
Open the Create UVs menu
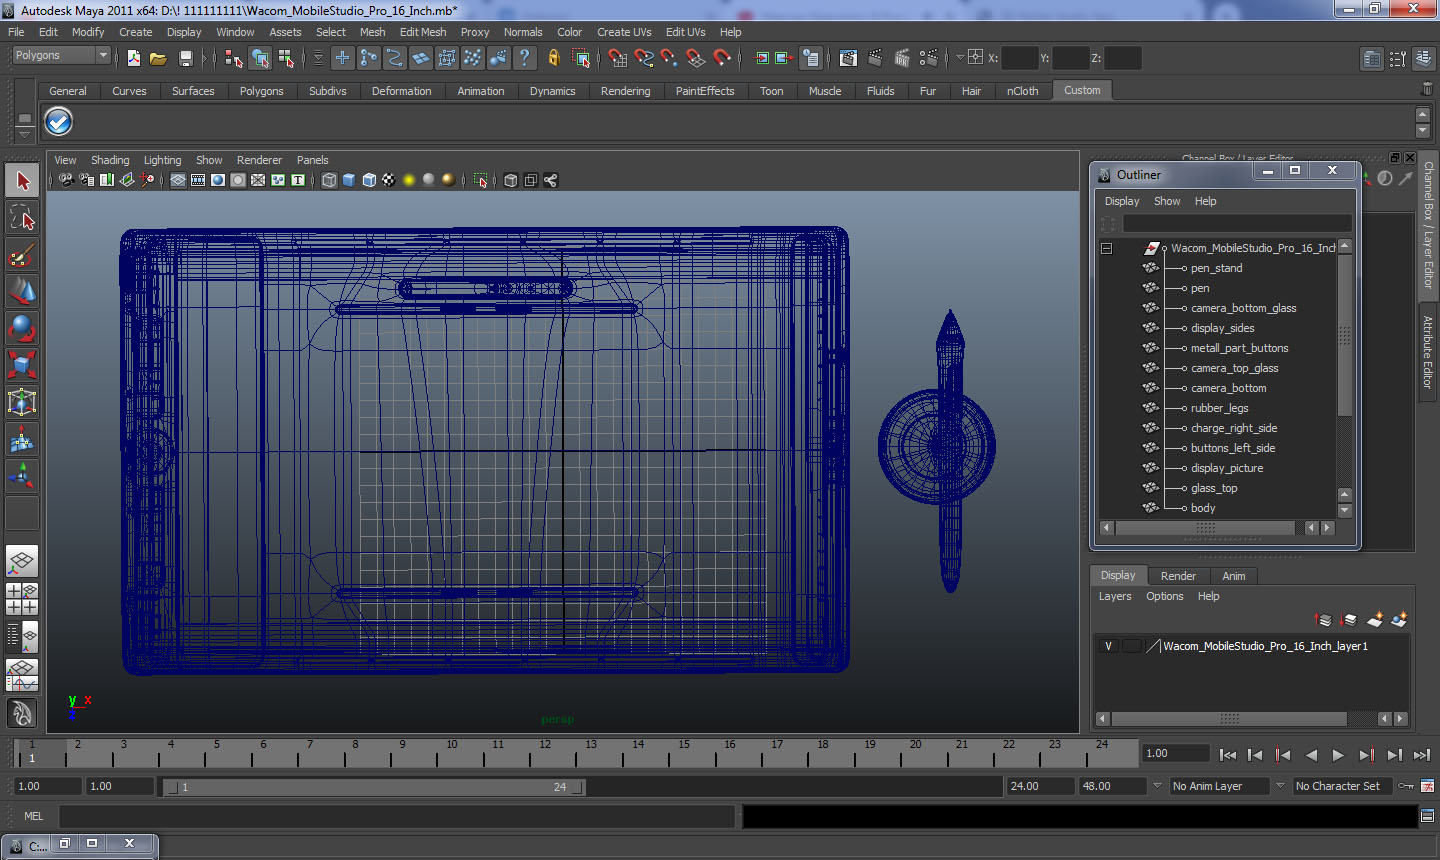pyautogui.click(x=624, y=32)
